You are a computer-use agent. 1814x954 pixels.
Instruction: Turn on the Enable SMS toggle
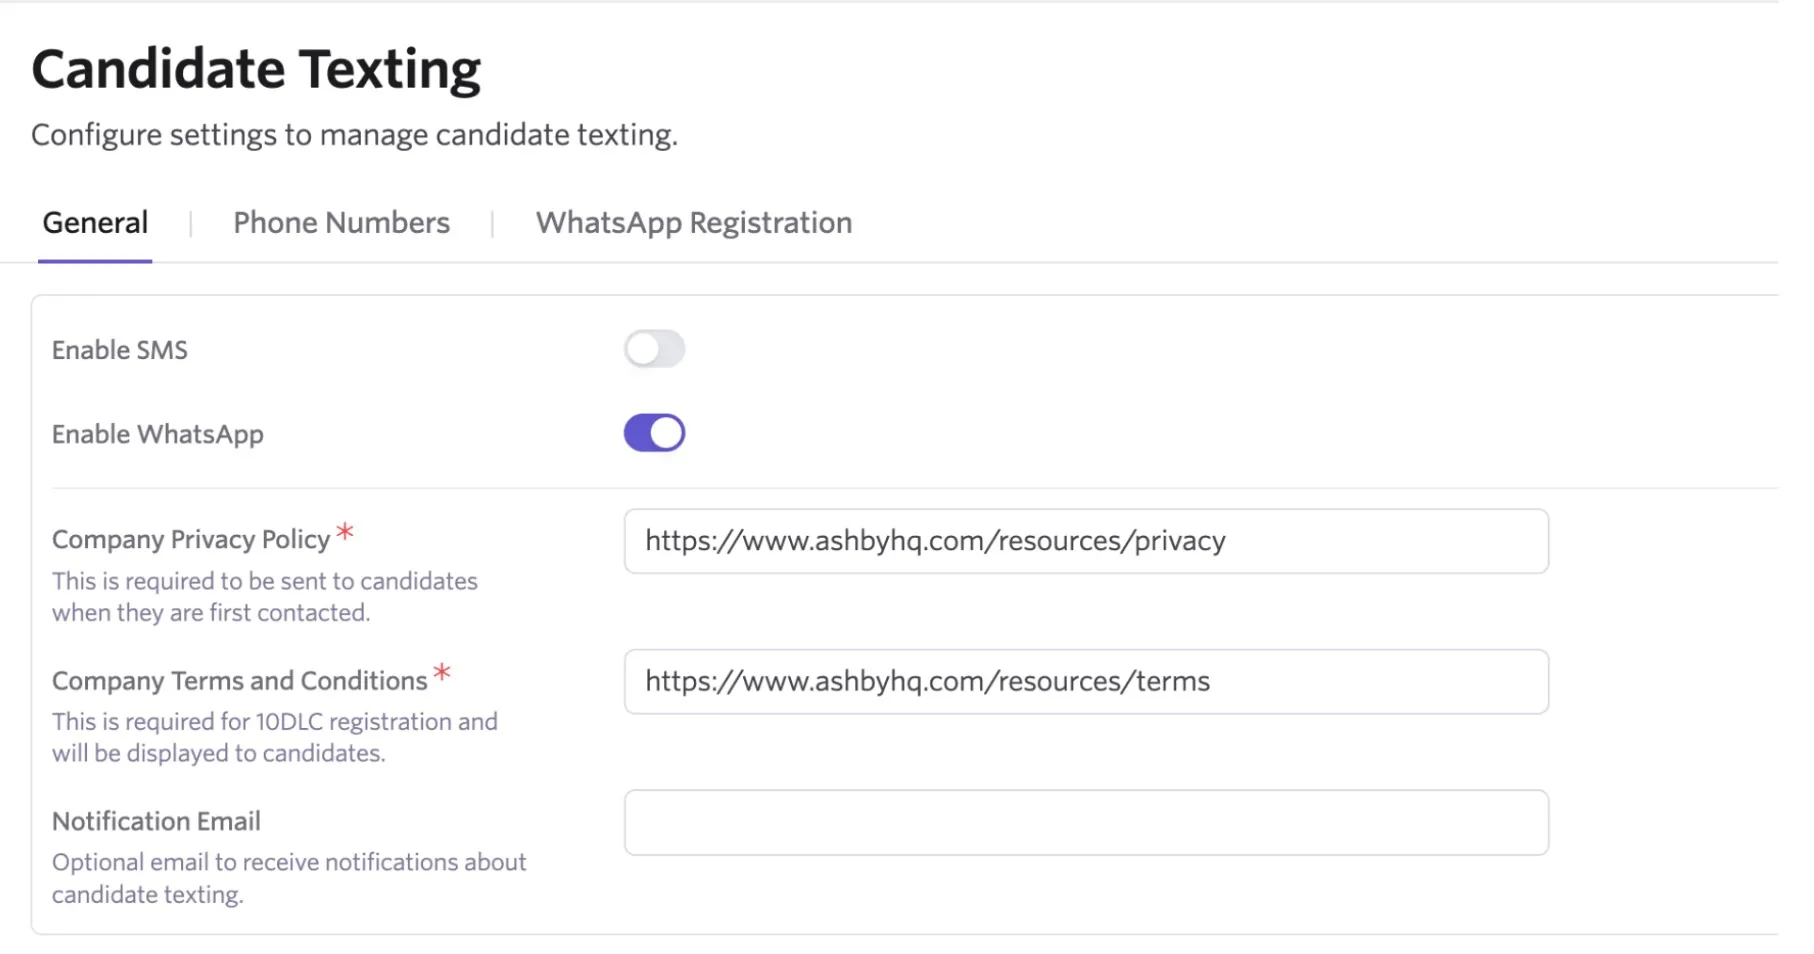tap(654, 349)
